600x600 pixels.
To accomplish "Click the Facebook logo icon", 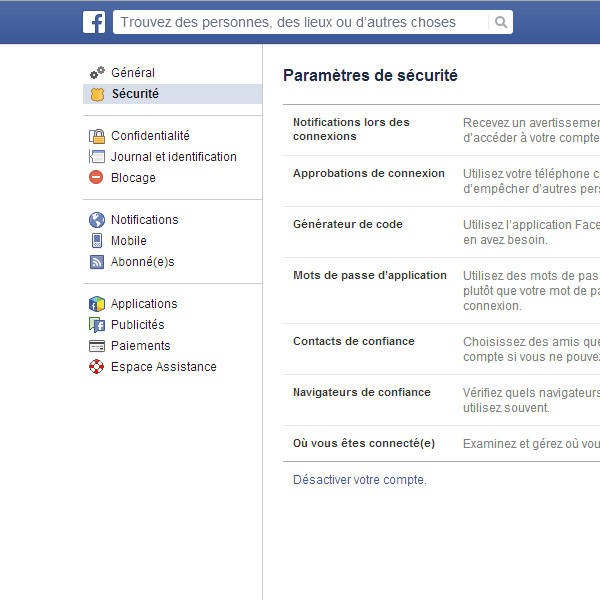I will coord(94,22).
